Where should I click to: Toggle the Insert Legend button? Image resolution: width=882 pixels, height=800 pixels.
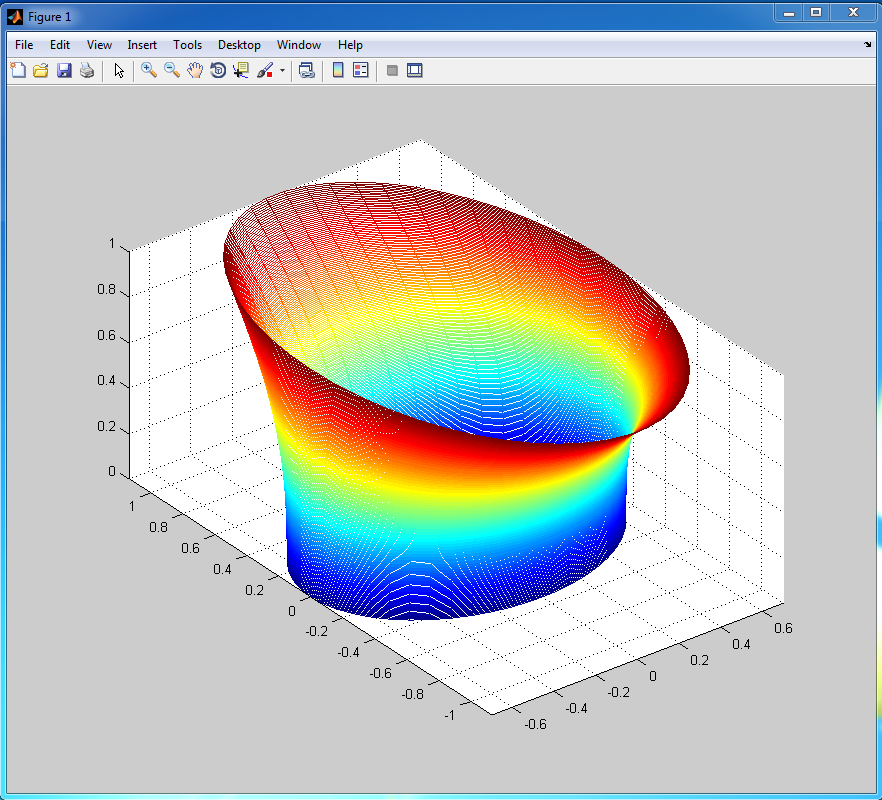[x=361, y=70]
